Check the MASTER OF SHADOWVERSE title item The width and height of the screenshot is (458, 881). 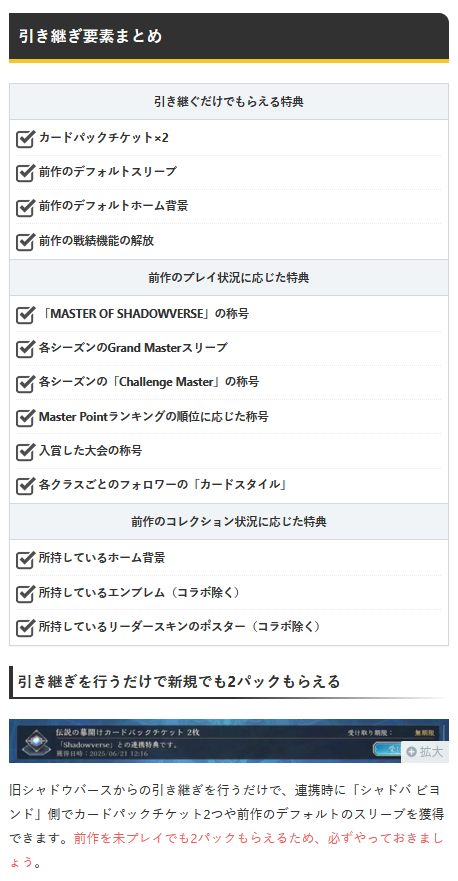(x=25, y=315)
